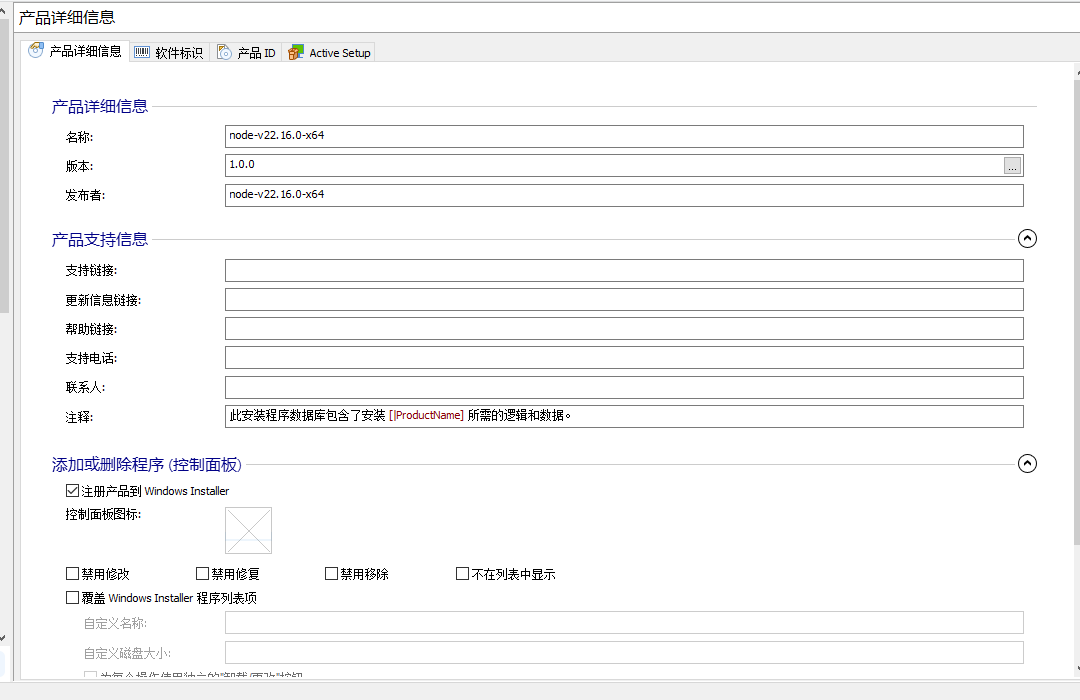
Task: Click the 自定义名称 field
Action: point(624,623)
